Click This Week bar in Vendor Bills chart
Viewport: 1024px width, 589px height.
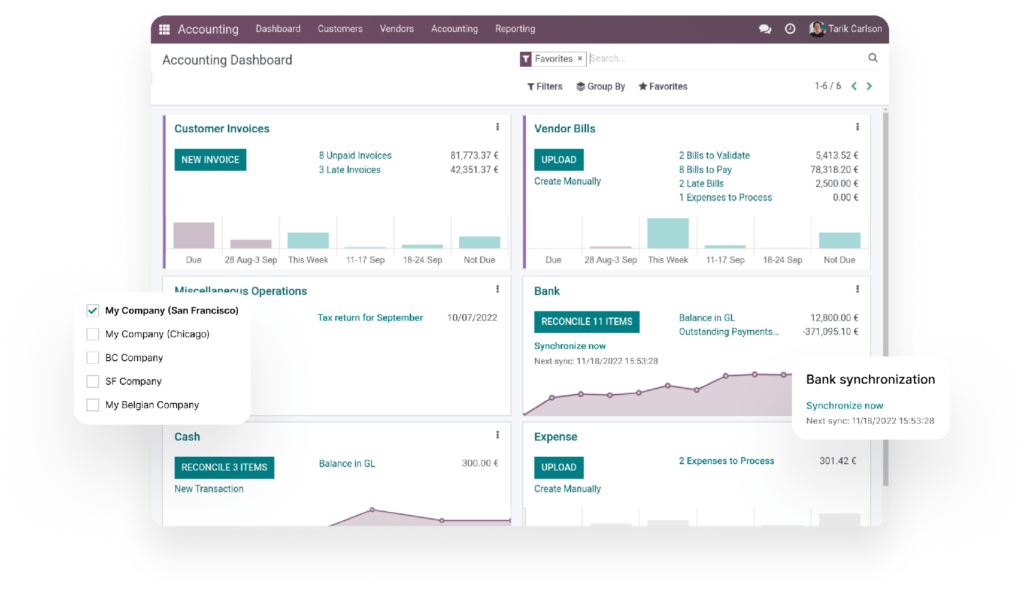[667, 233]
